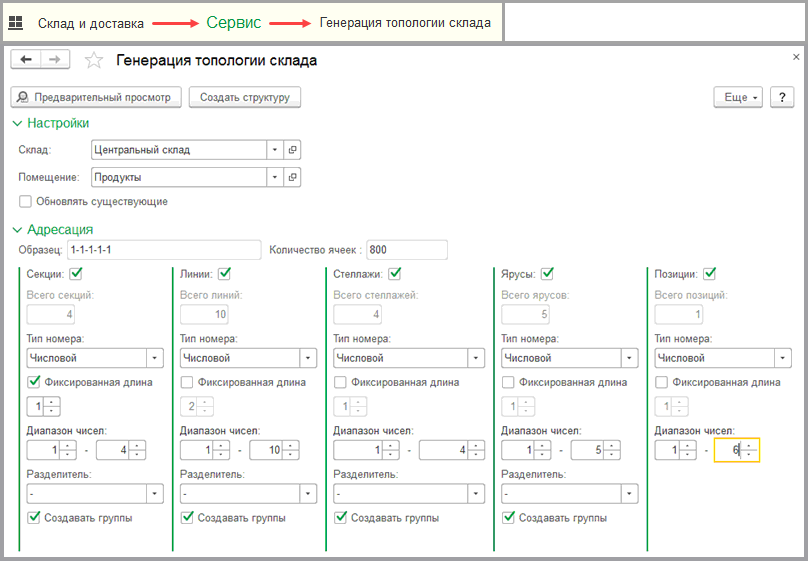Collapse the Адресация section
This screenshot has height=561, width=808.
pyautogui.click(x=17, y=229)
